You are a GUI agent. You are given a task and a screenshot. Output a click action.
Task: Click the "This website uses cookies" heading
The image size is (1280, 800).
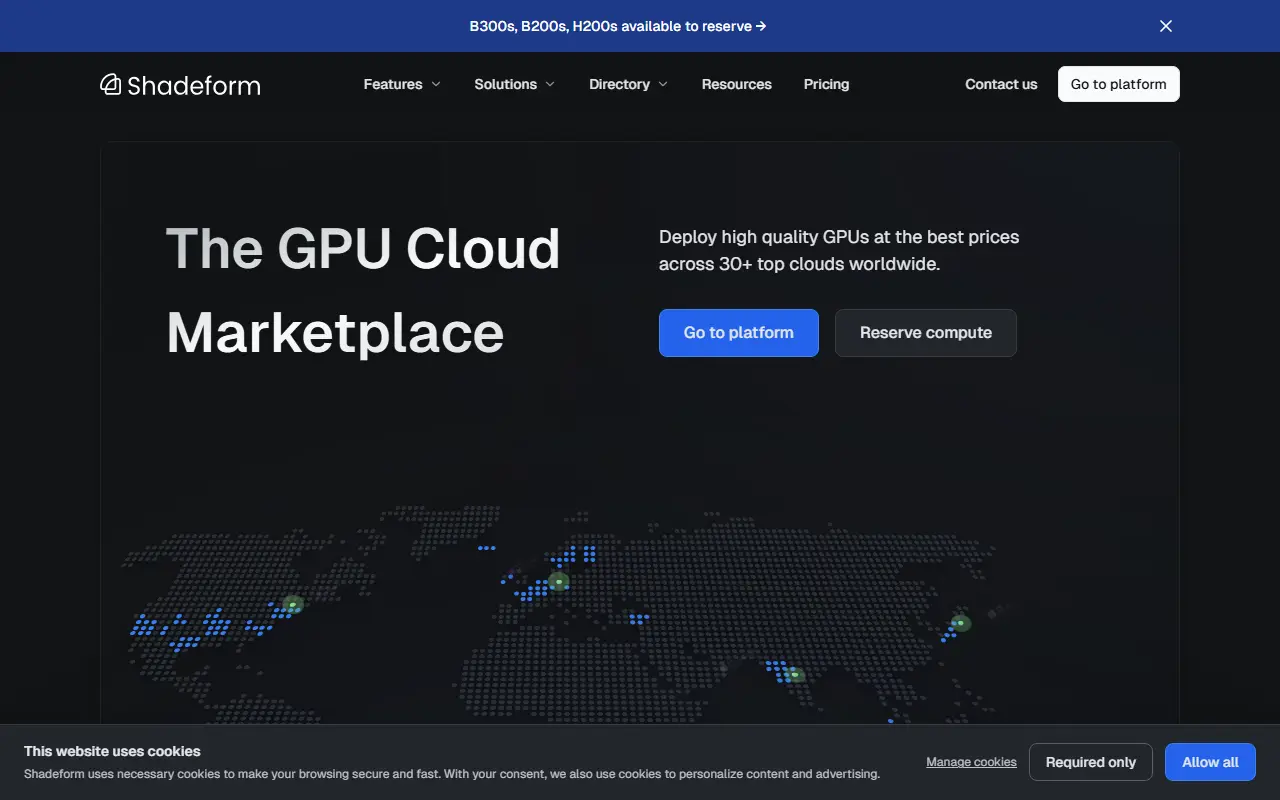[112, 751]
